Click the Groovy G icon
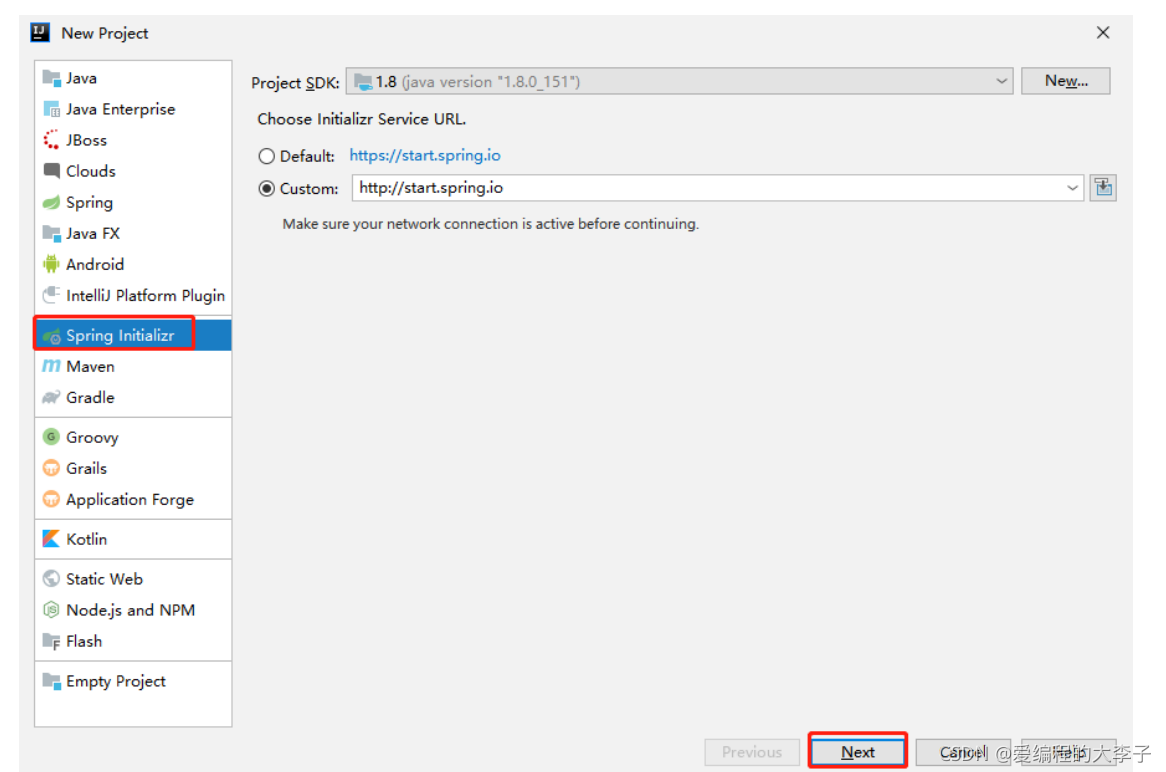This screenshot has width=1166, height=772. (x=51, y=437)
